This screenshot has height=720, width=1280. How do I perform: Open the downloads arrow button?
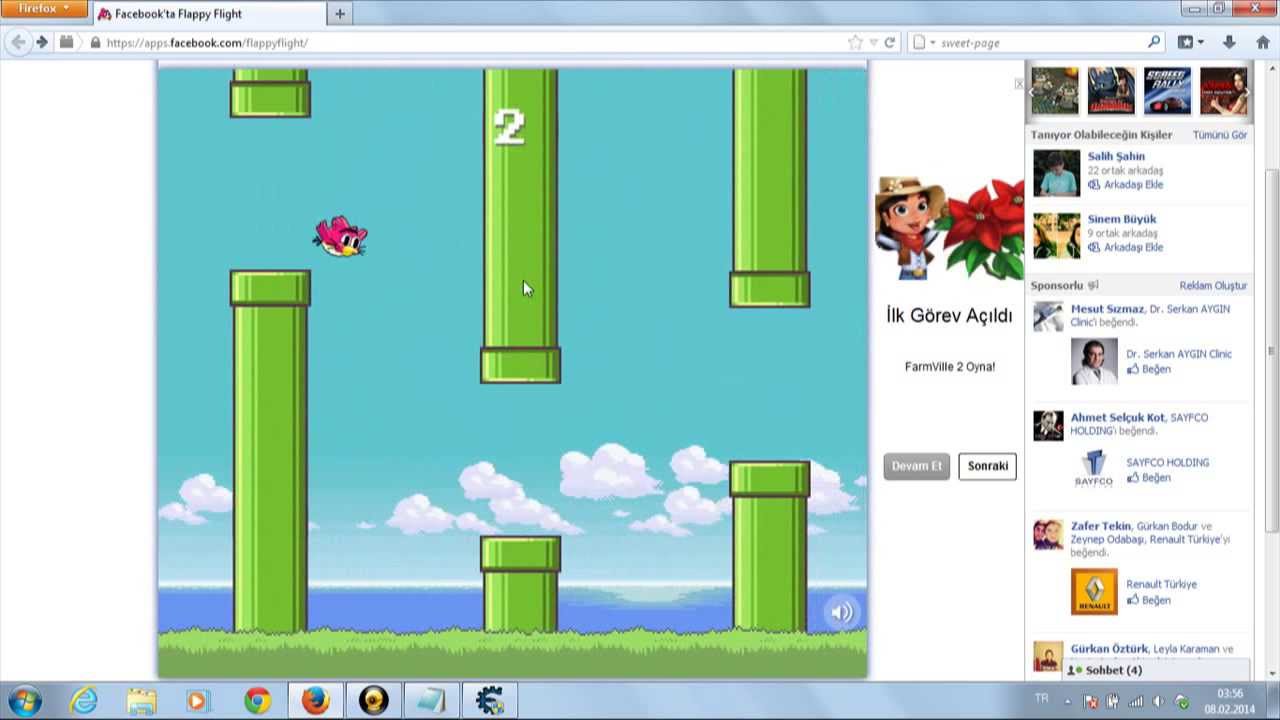pos(1229,43)
